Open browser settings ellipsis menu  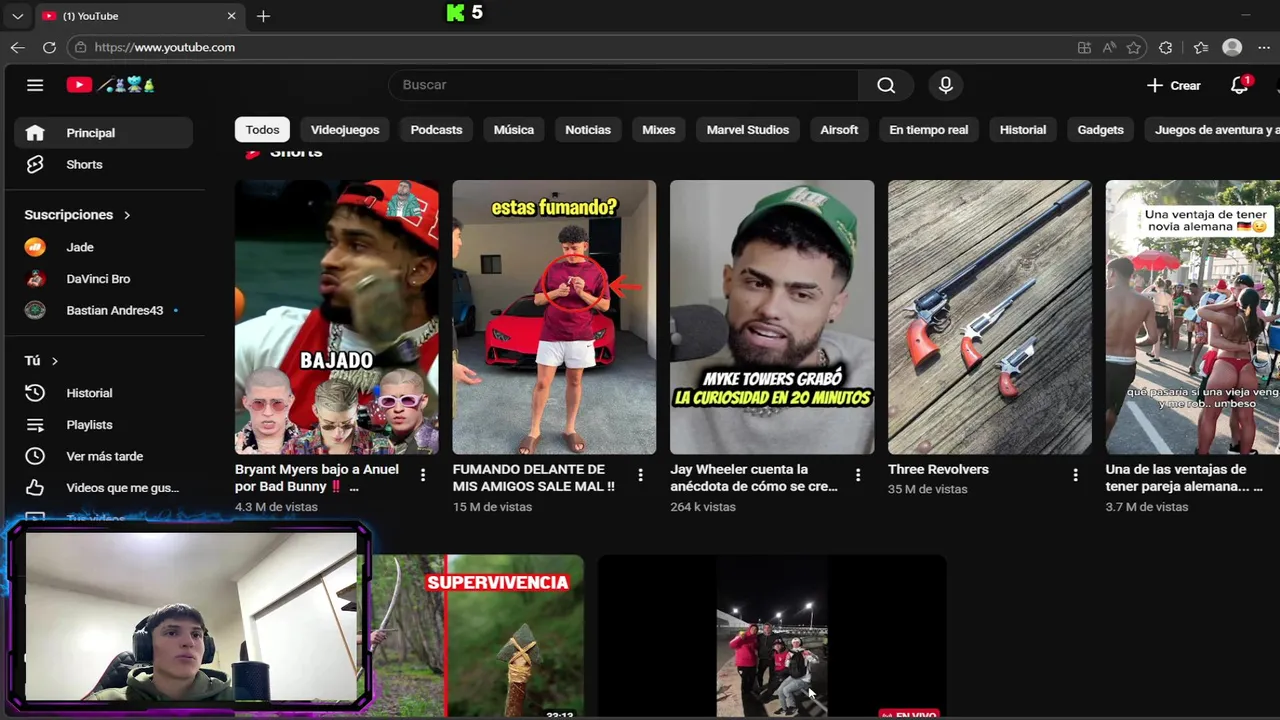point(1264,48)
